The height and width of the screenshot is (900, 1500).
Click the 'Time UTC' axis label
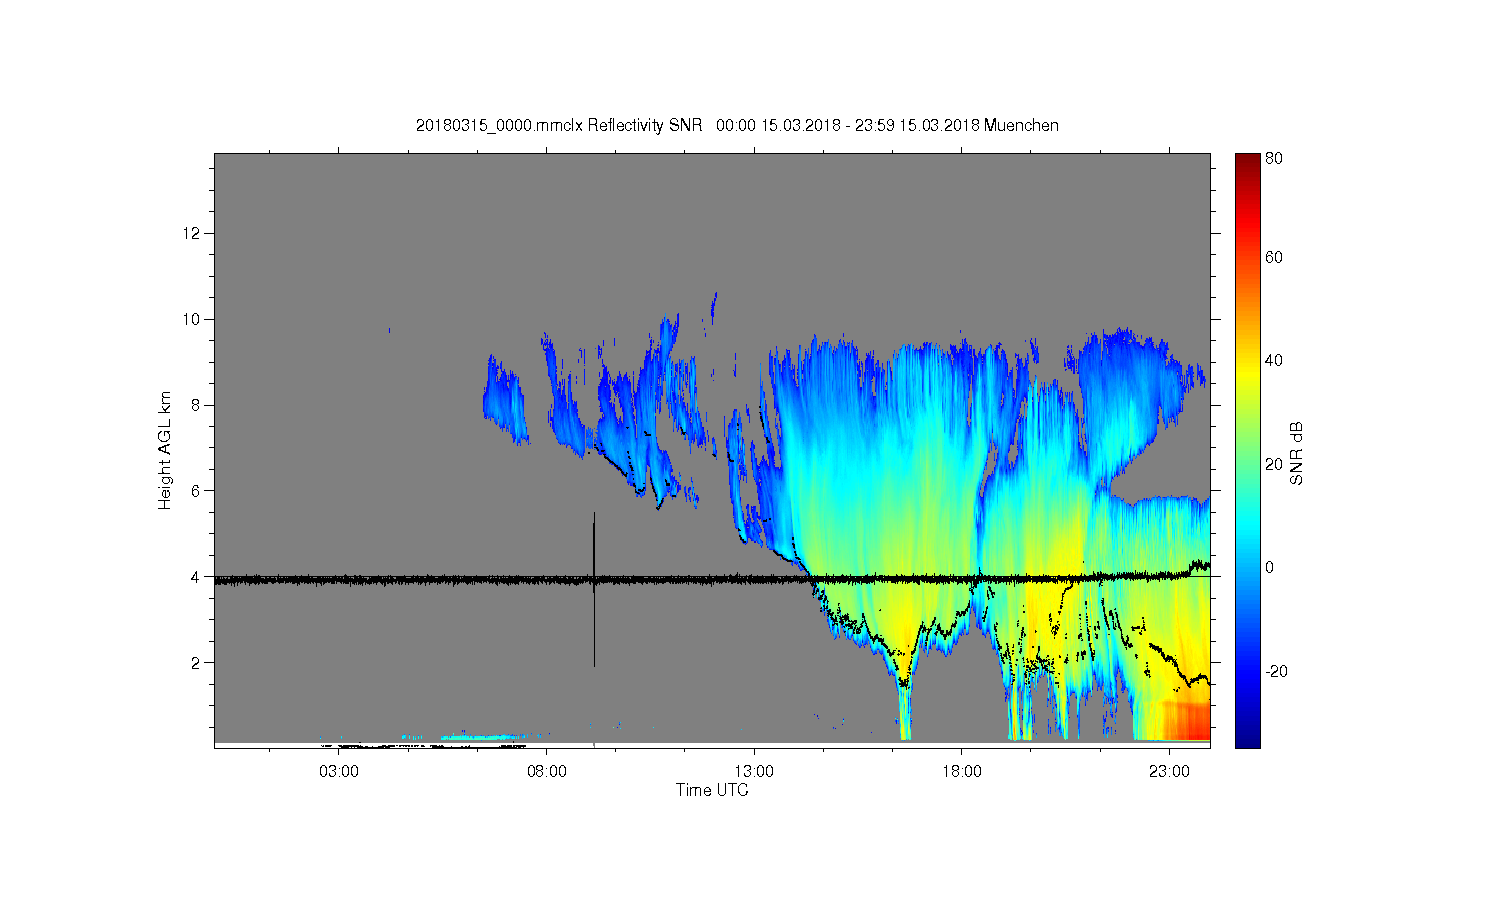click(712, 790)
